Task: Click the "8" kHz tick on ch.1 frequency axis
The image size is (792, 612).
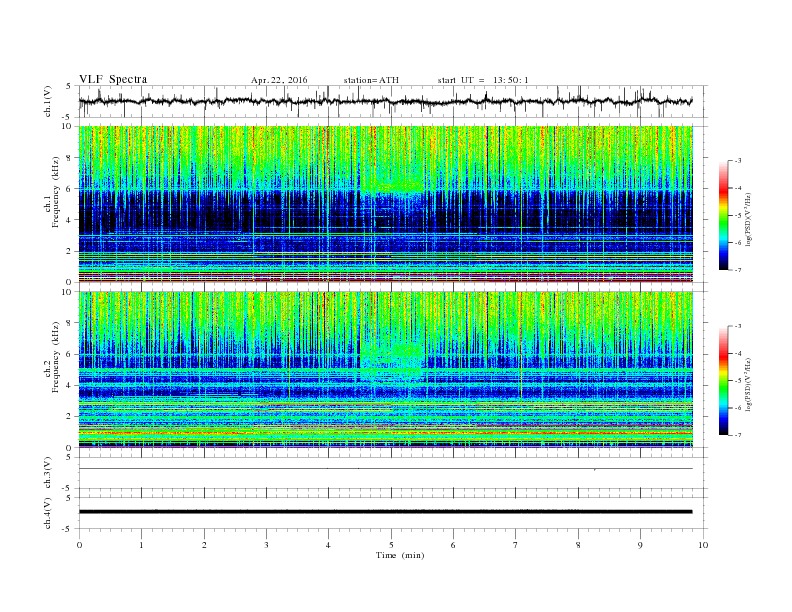Action: coord(69,158)
